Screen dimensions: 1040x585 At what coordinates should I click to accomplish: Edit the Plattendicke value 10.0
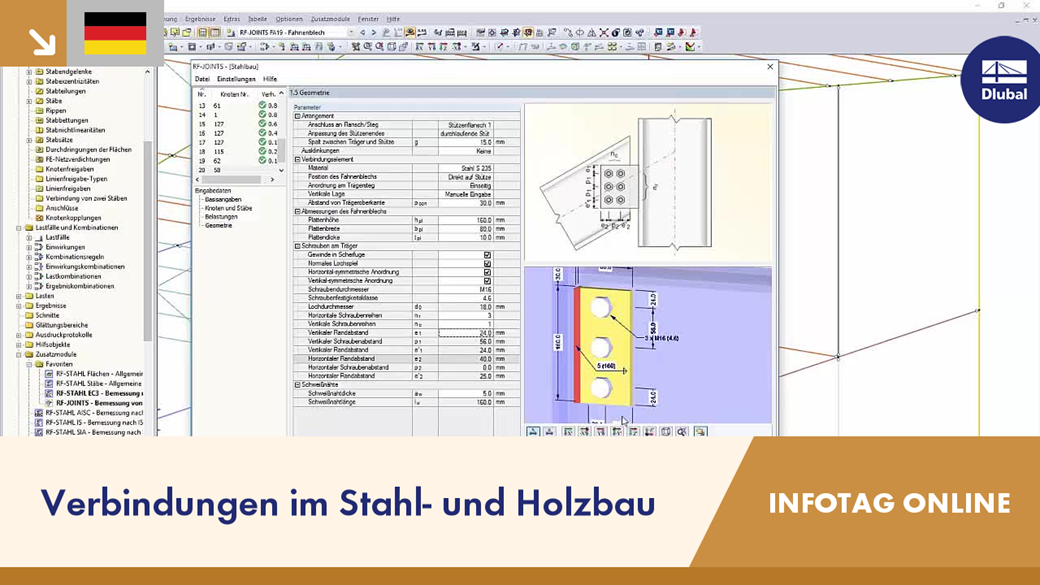pos(466,237)
